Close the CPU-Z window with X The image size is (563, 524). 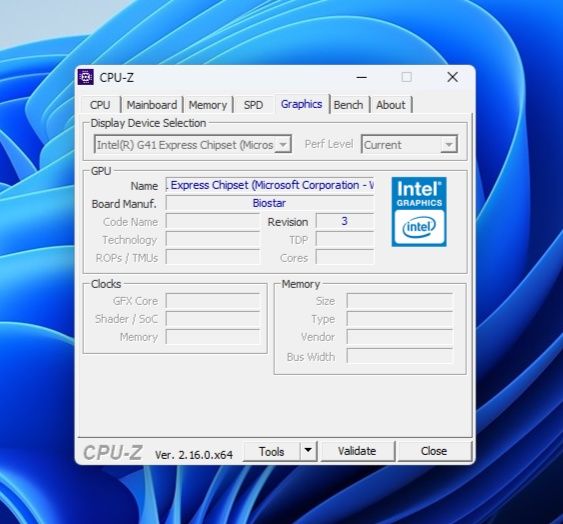point(452,77)
